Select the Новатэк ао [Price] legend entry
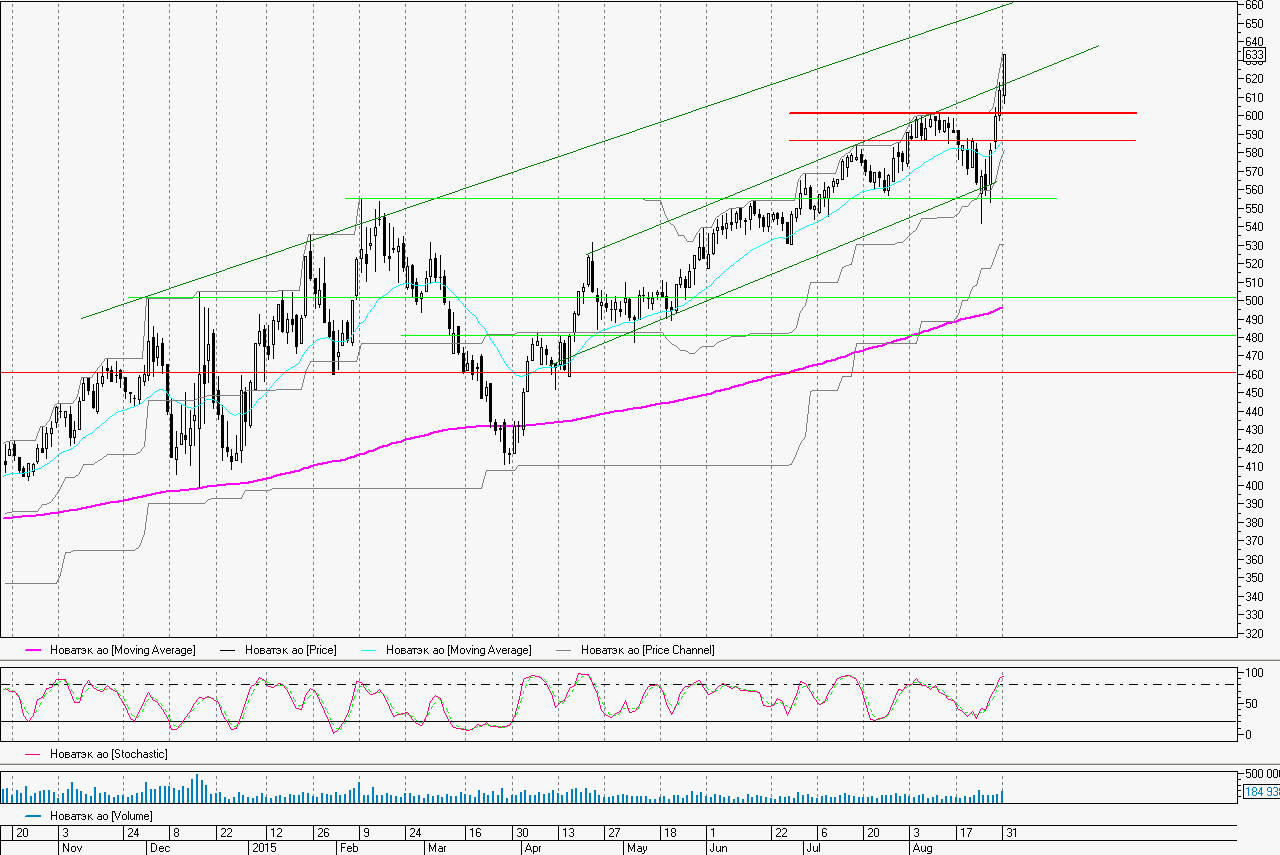 point(290,650)
